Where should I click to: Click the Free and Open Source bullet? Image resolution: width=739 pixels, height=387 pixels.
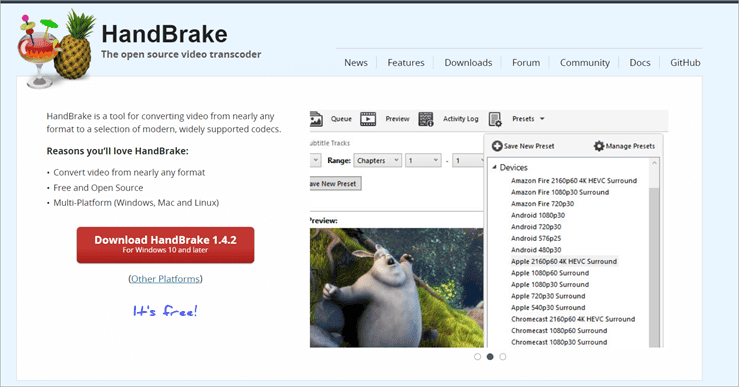pos(98,188)
